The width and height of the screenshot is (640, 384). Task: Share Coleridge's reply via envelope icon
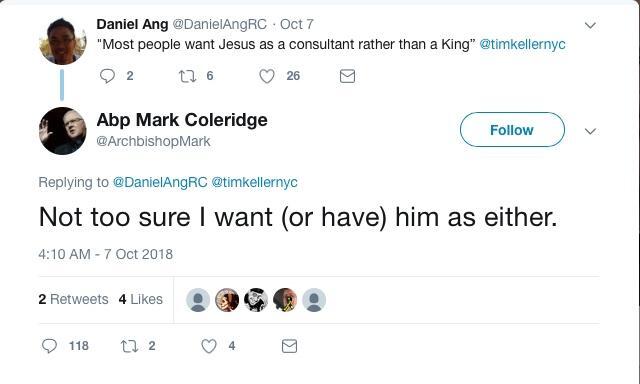pos(289,346)
